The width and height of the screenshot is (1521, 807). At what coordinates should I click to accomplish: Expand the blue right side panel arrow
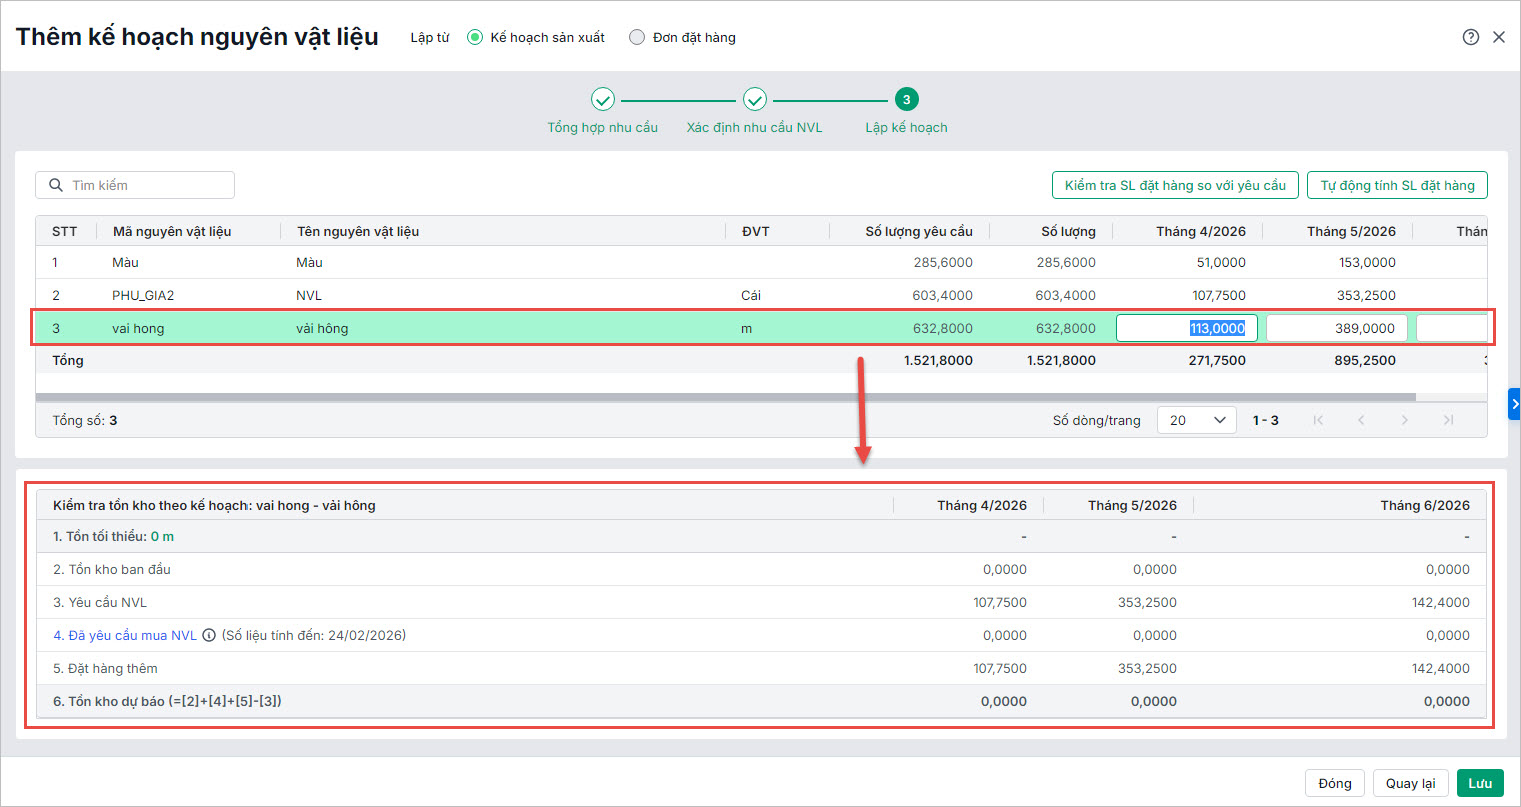point(1514,404)
